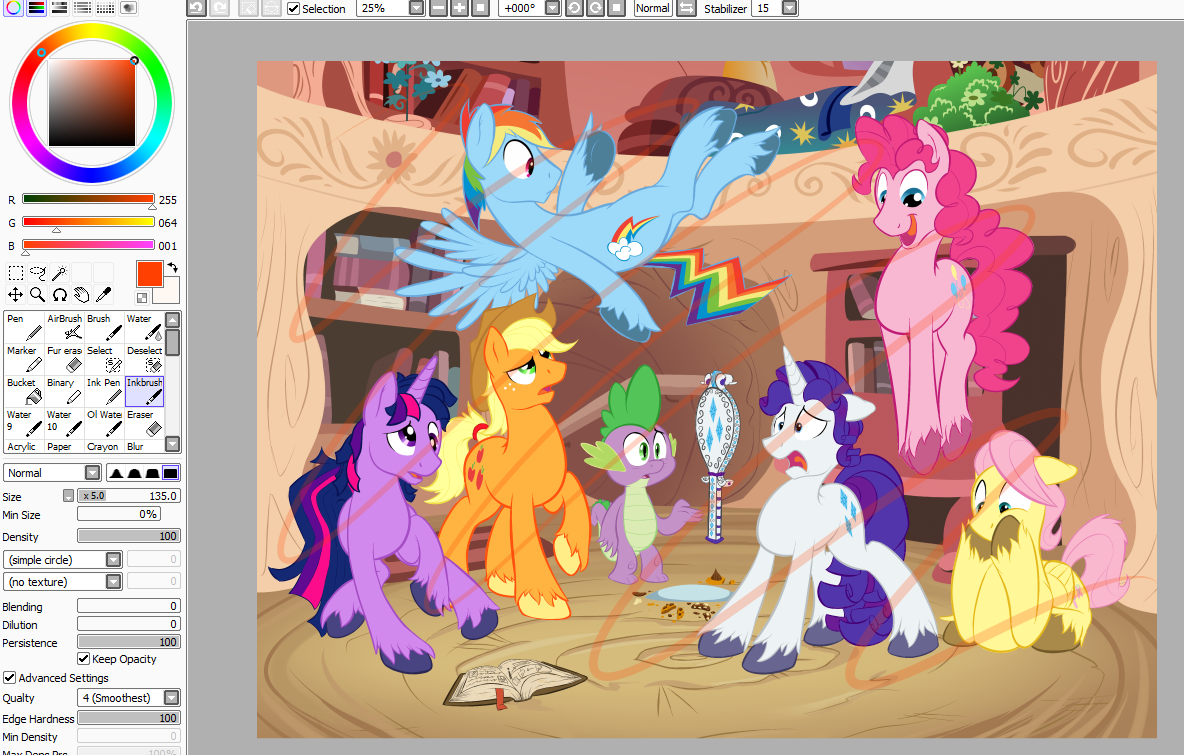Screen dimensions: 1184x755
Task: Pick the Select pen tool
Action: click(x=104, y=360)
